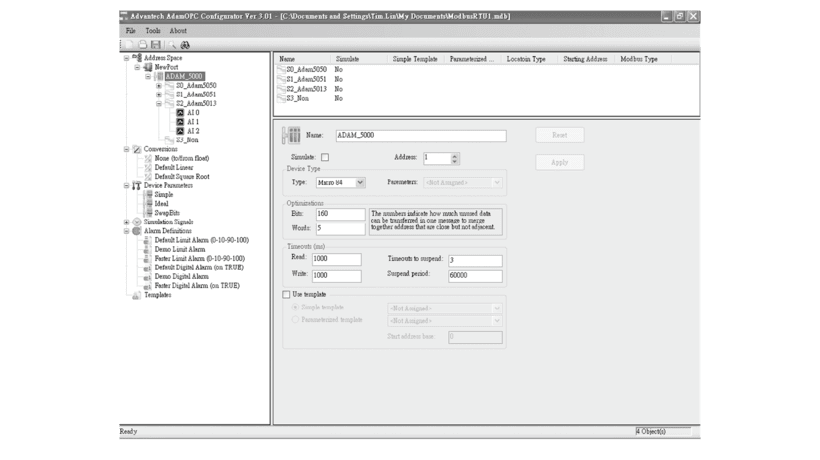
Task: Click the AI 1 analog input icon
Action: tap(180, 122)
